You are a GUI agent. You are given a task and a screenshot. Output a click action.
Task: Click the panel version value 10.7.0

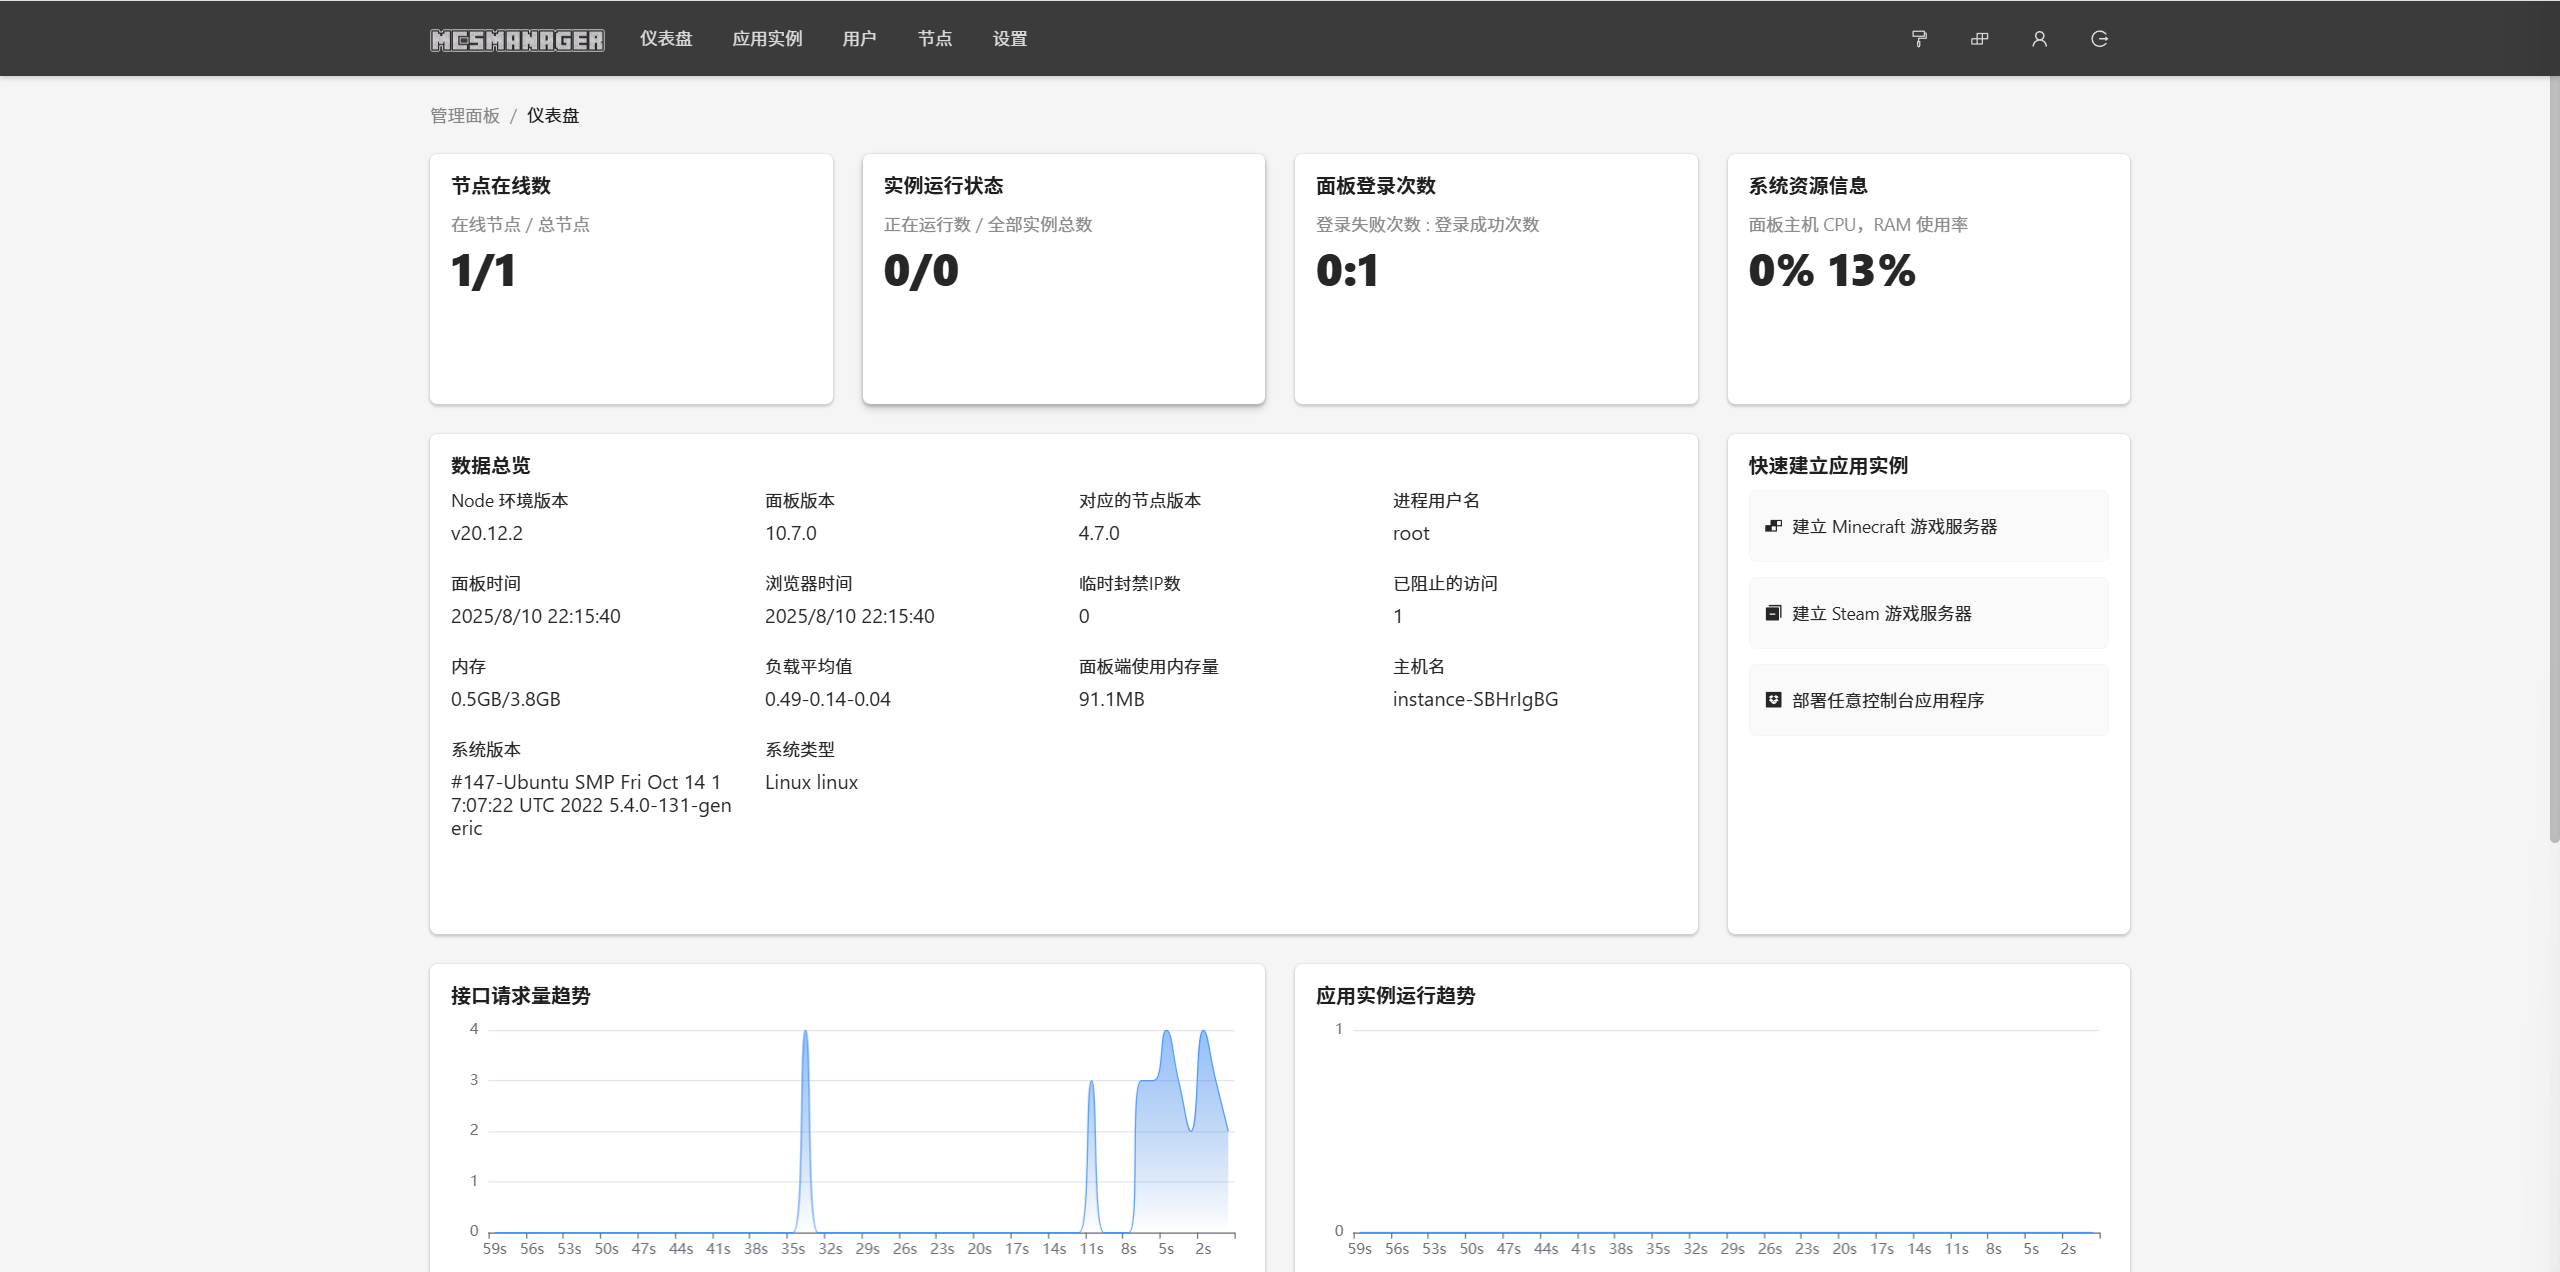pyautogui.click(x=791, y=533)
